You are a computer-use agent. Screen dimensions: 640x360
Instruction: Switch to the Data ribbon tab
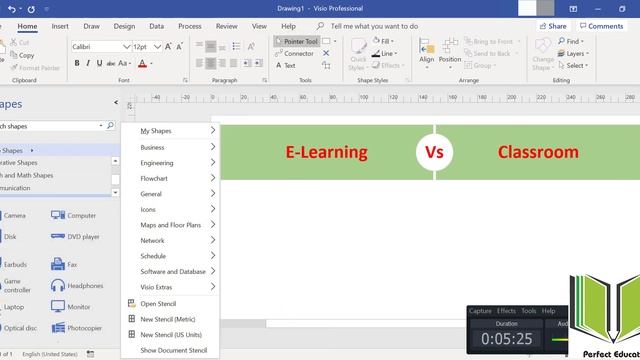coord(156,26)
